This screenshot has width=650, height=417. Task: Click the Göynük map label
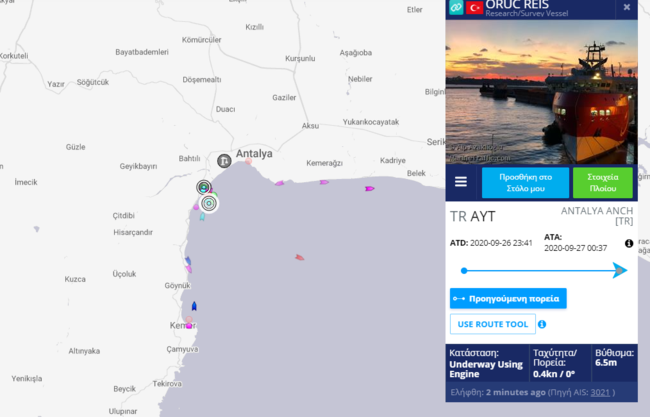point(177,286)
